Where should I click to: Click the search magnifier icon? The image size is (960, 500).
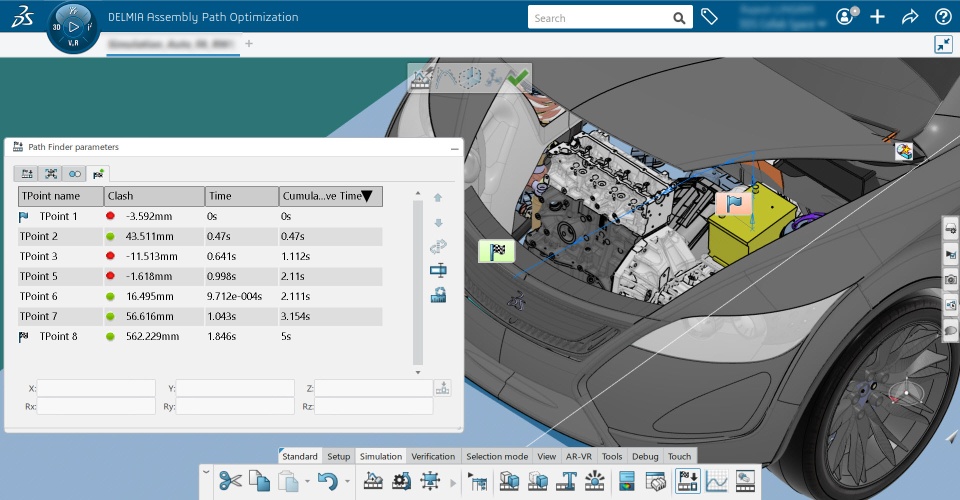679,18
